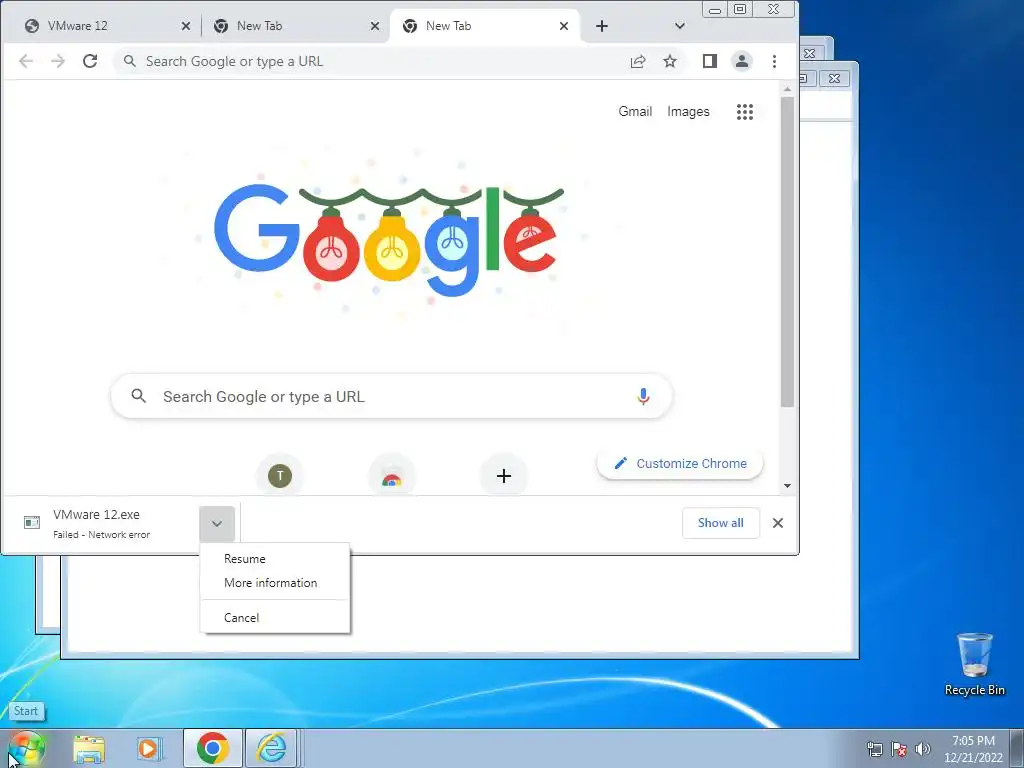1024x768 pixels.
Task: Click the network tray icon
Action: click(874, 749)
